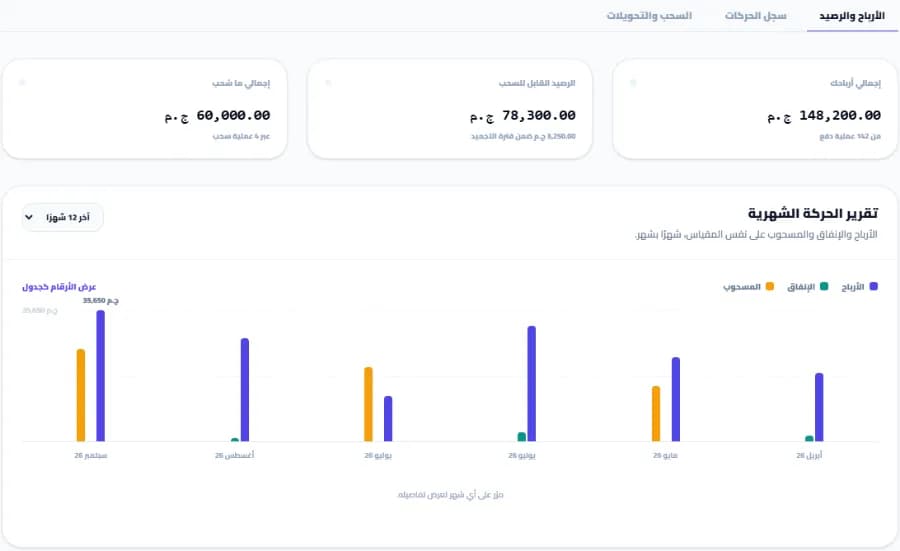Select the blue profit bar for أبريل 26

click(x=819, y=408)
